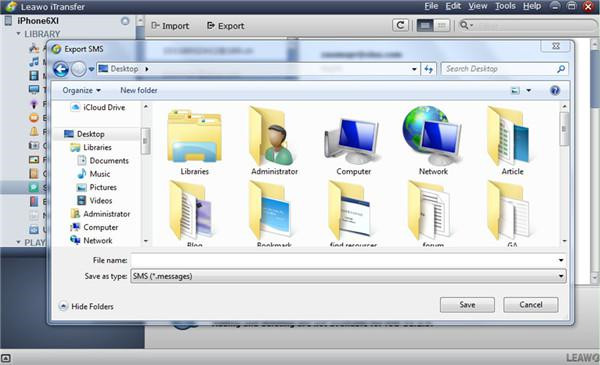Select Computer in navigation tree
600x365 pixels.
coord(94,227)
